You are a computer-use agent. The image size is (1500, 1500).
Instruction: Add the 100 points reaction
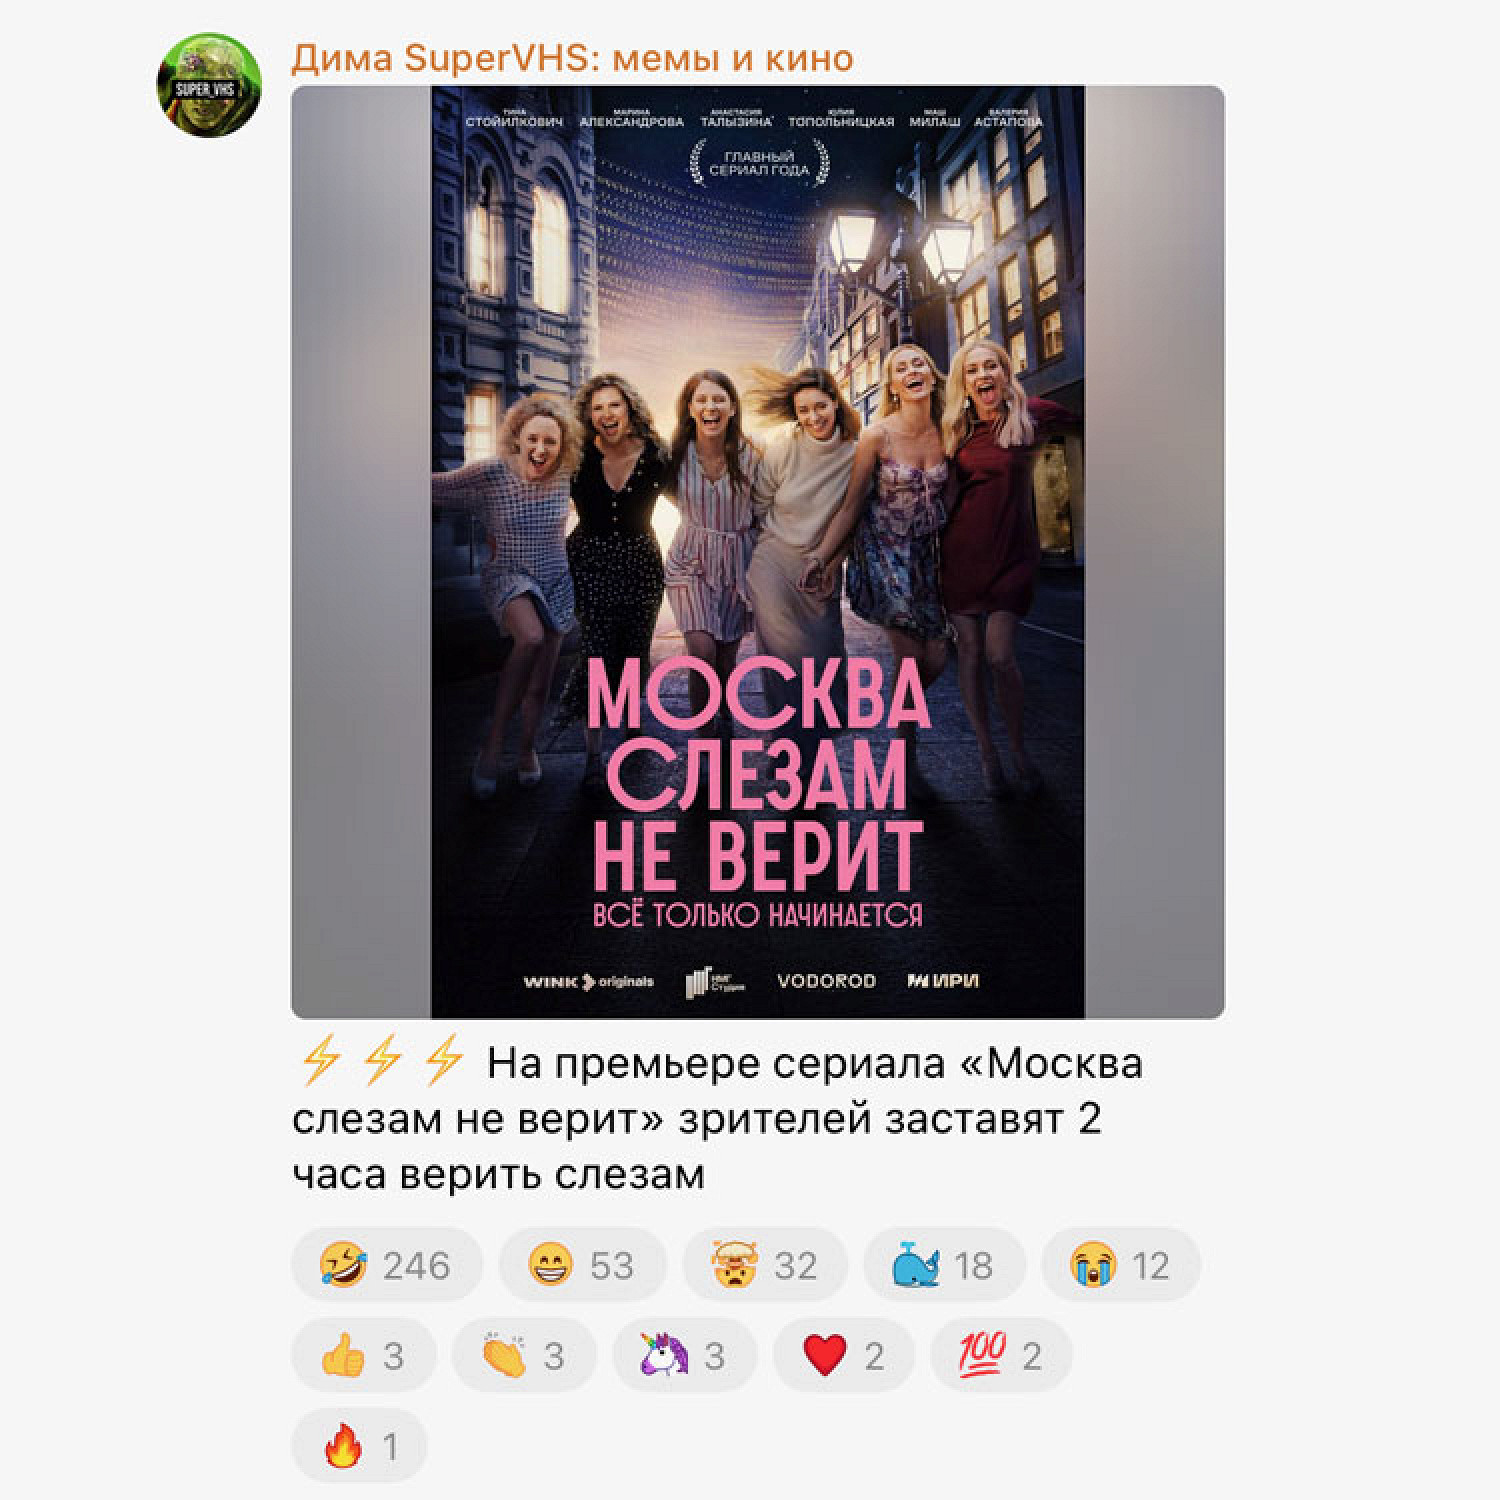coord(1001,1356)
